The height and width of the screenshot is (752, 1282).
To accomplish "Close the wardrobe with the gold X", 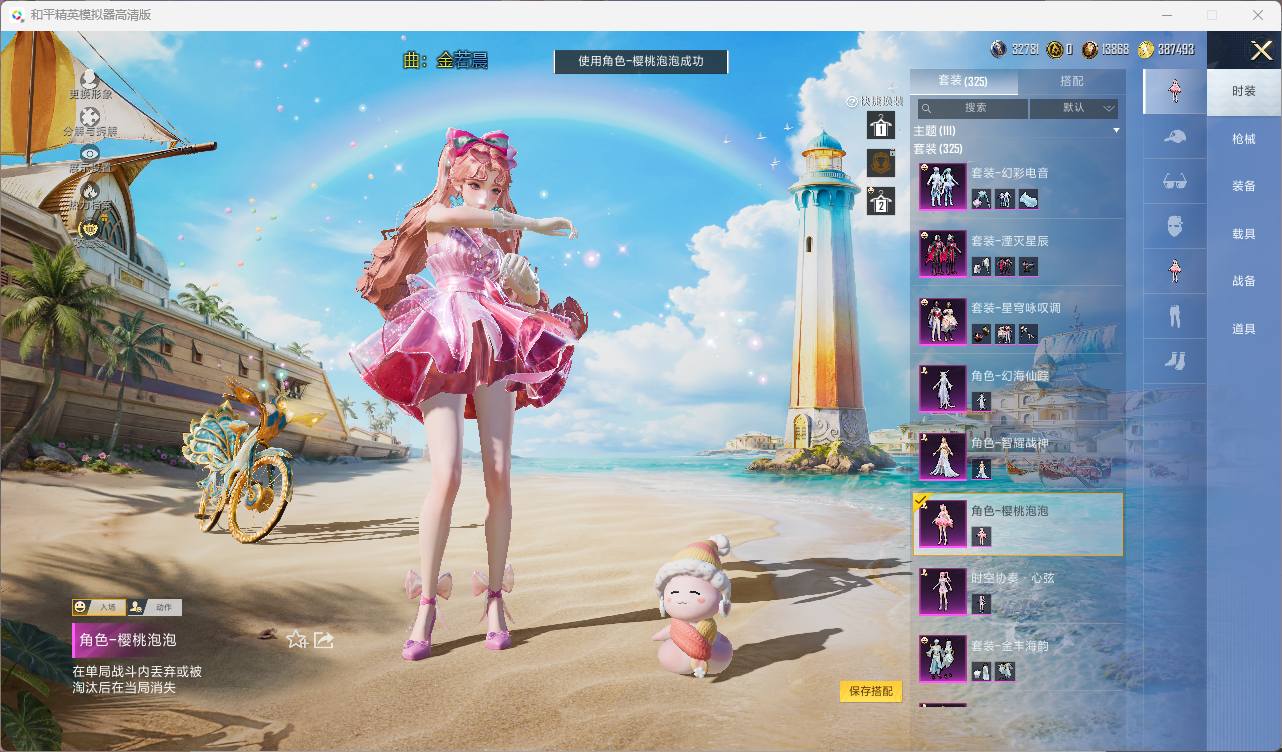I will click(1261, 50).
